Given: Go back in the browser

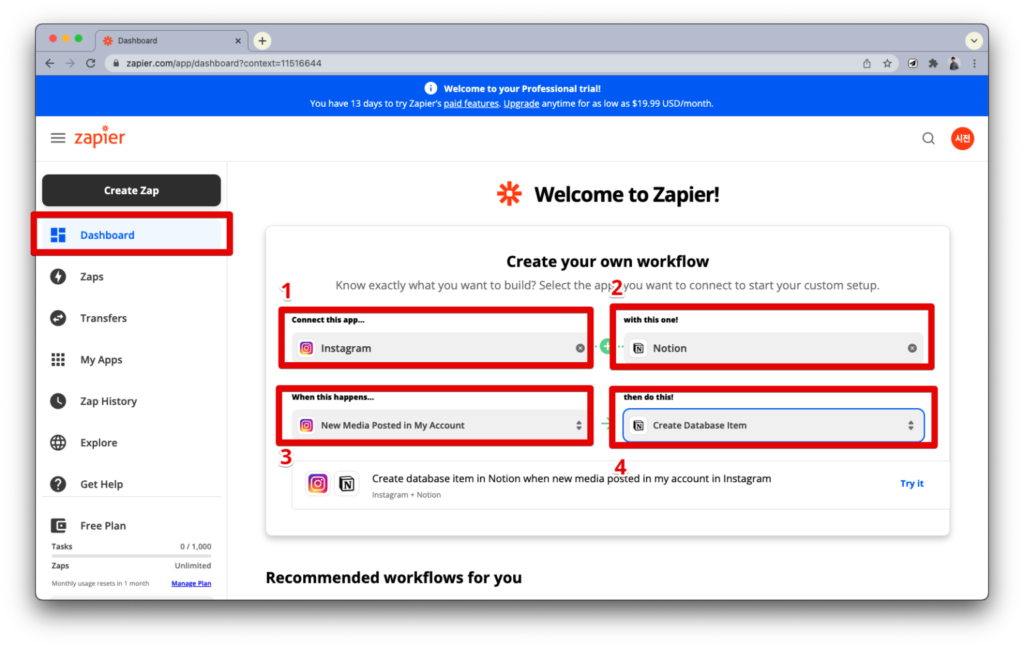Looking at the screenshot, I should tap(50, 63).
